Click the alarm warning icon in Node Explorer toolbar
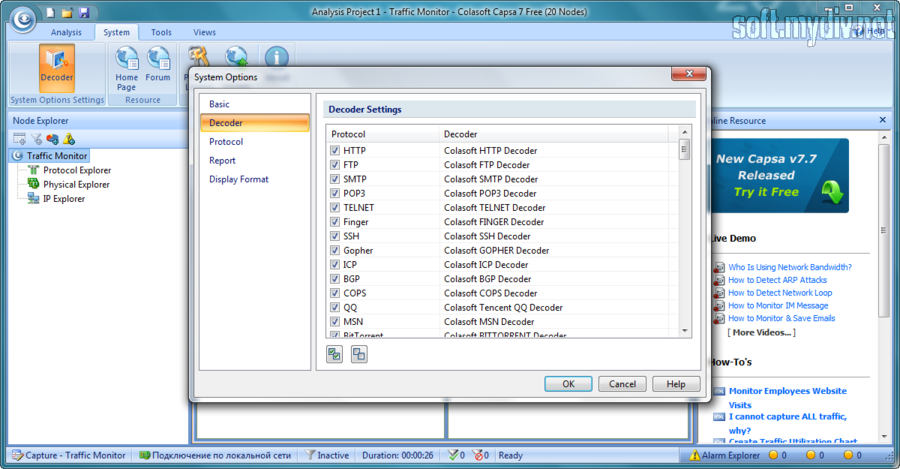Viewport: 900px width, 469px height. (x=69, y=139)
